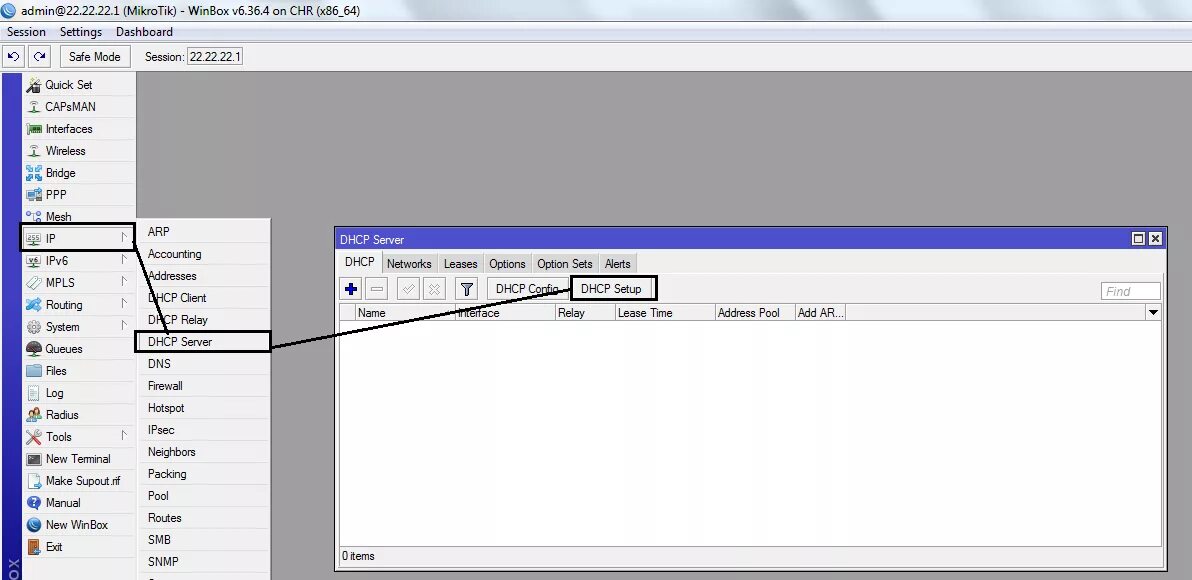Select ARP from IP submenu
Image resolution: width=1192 pixels, height=580 pixels.
[x=159, y=232]
